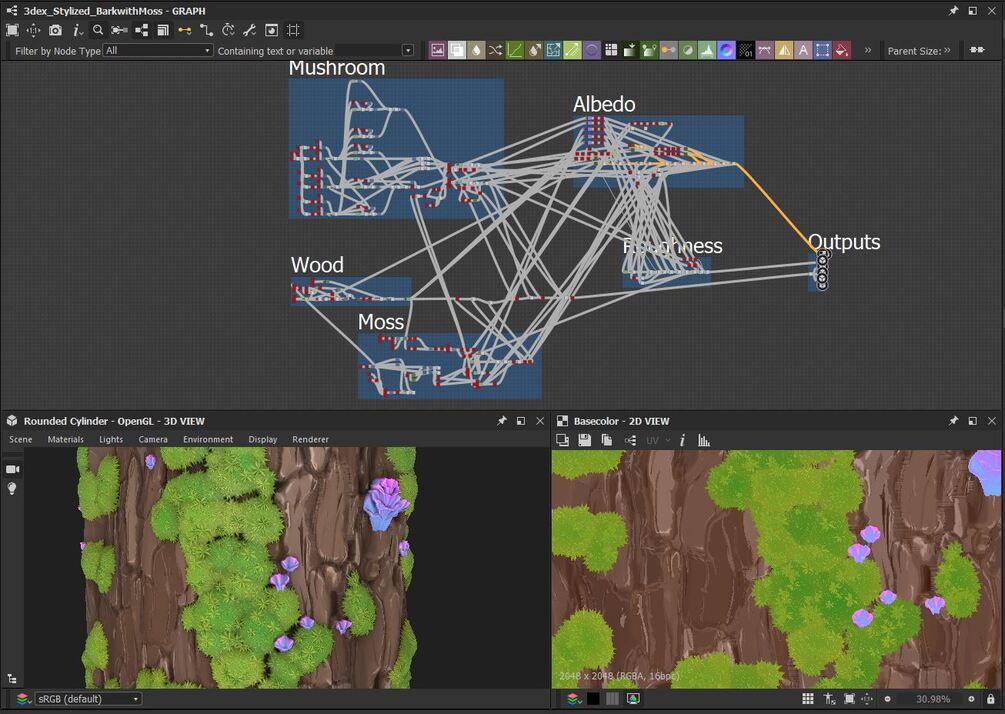Click the fit-graph-to-view icon in the graph toolbar

(x=12, y=30)
